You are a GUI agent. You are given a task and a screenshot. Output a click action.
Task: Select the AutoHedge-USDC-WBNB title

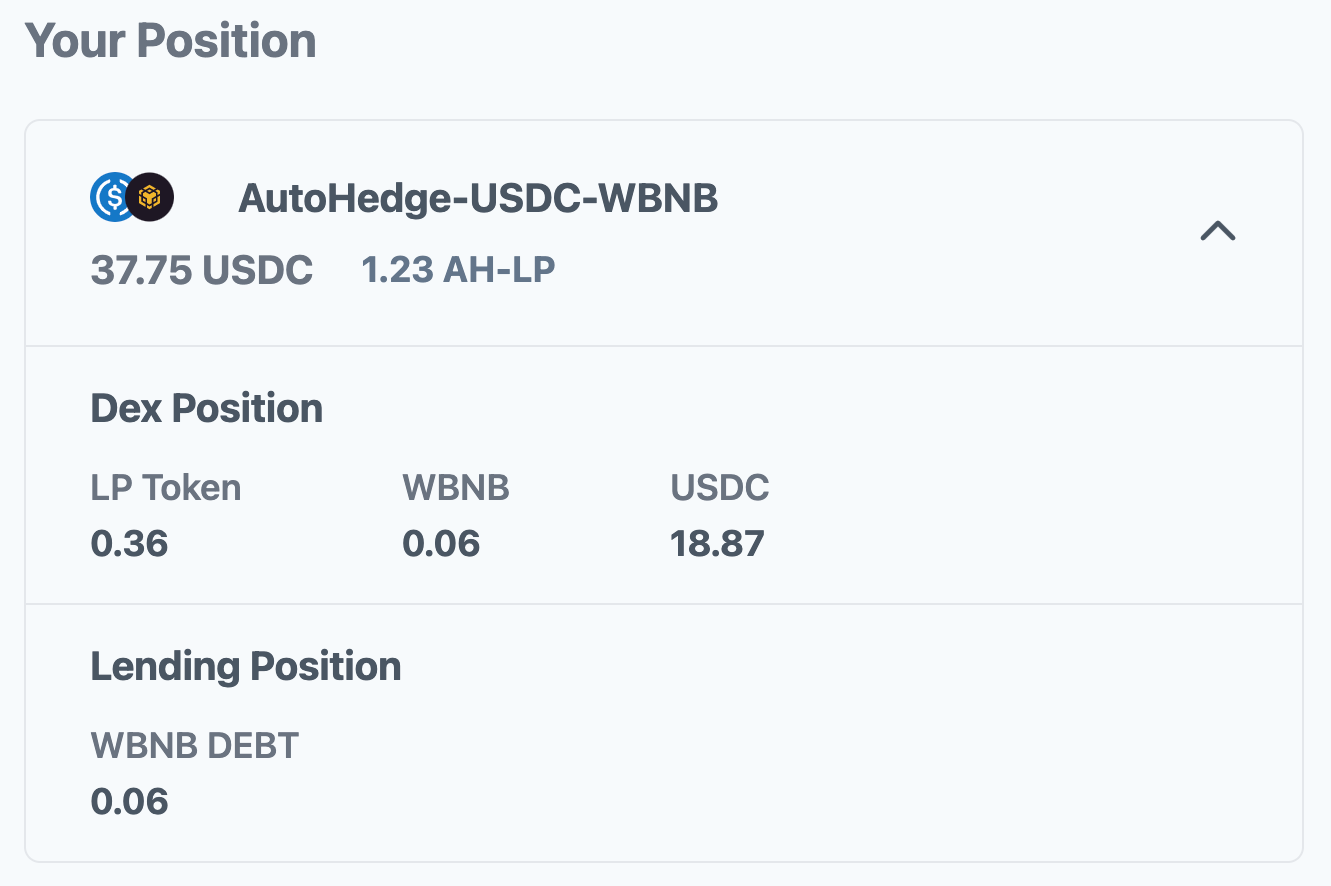(x=478, y=199)
